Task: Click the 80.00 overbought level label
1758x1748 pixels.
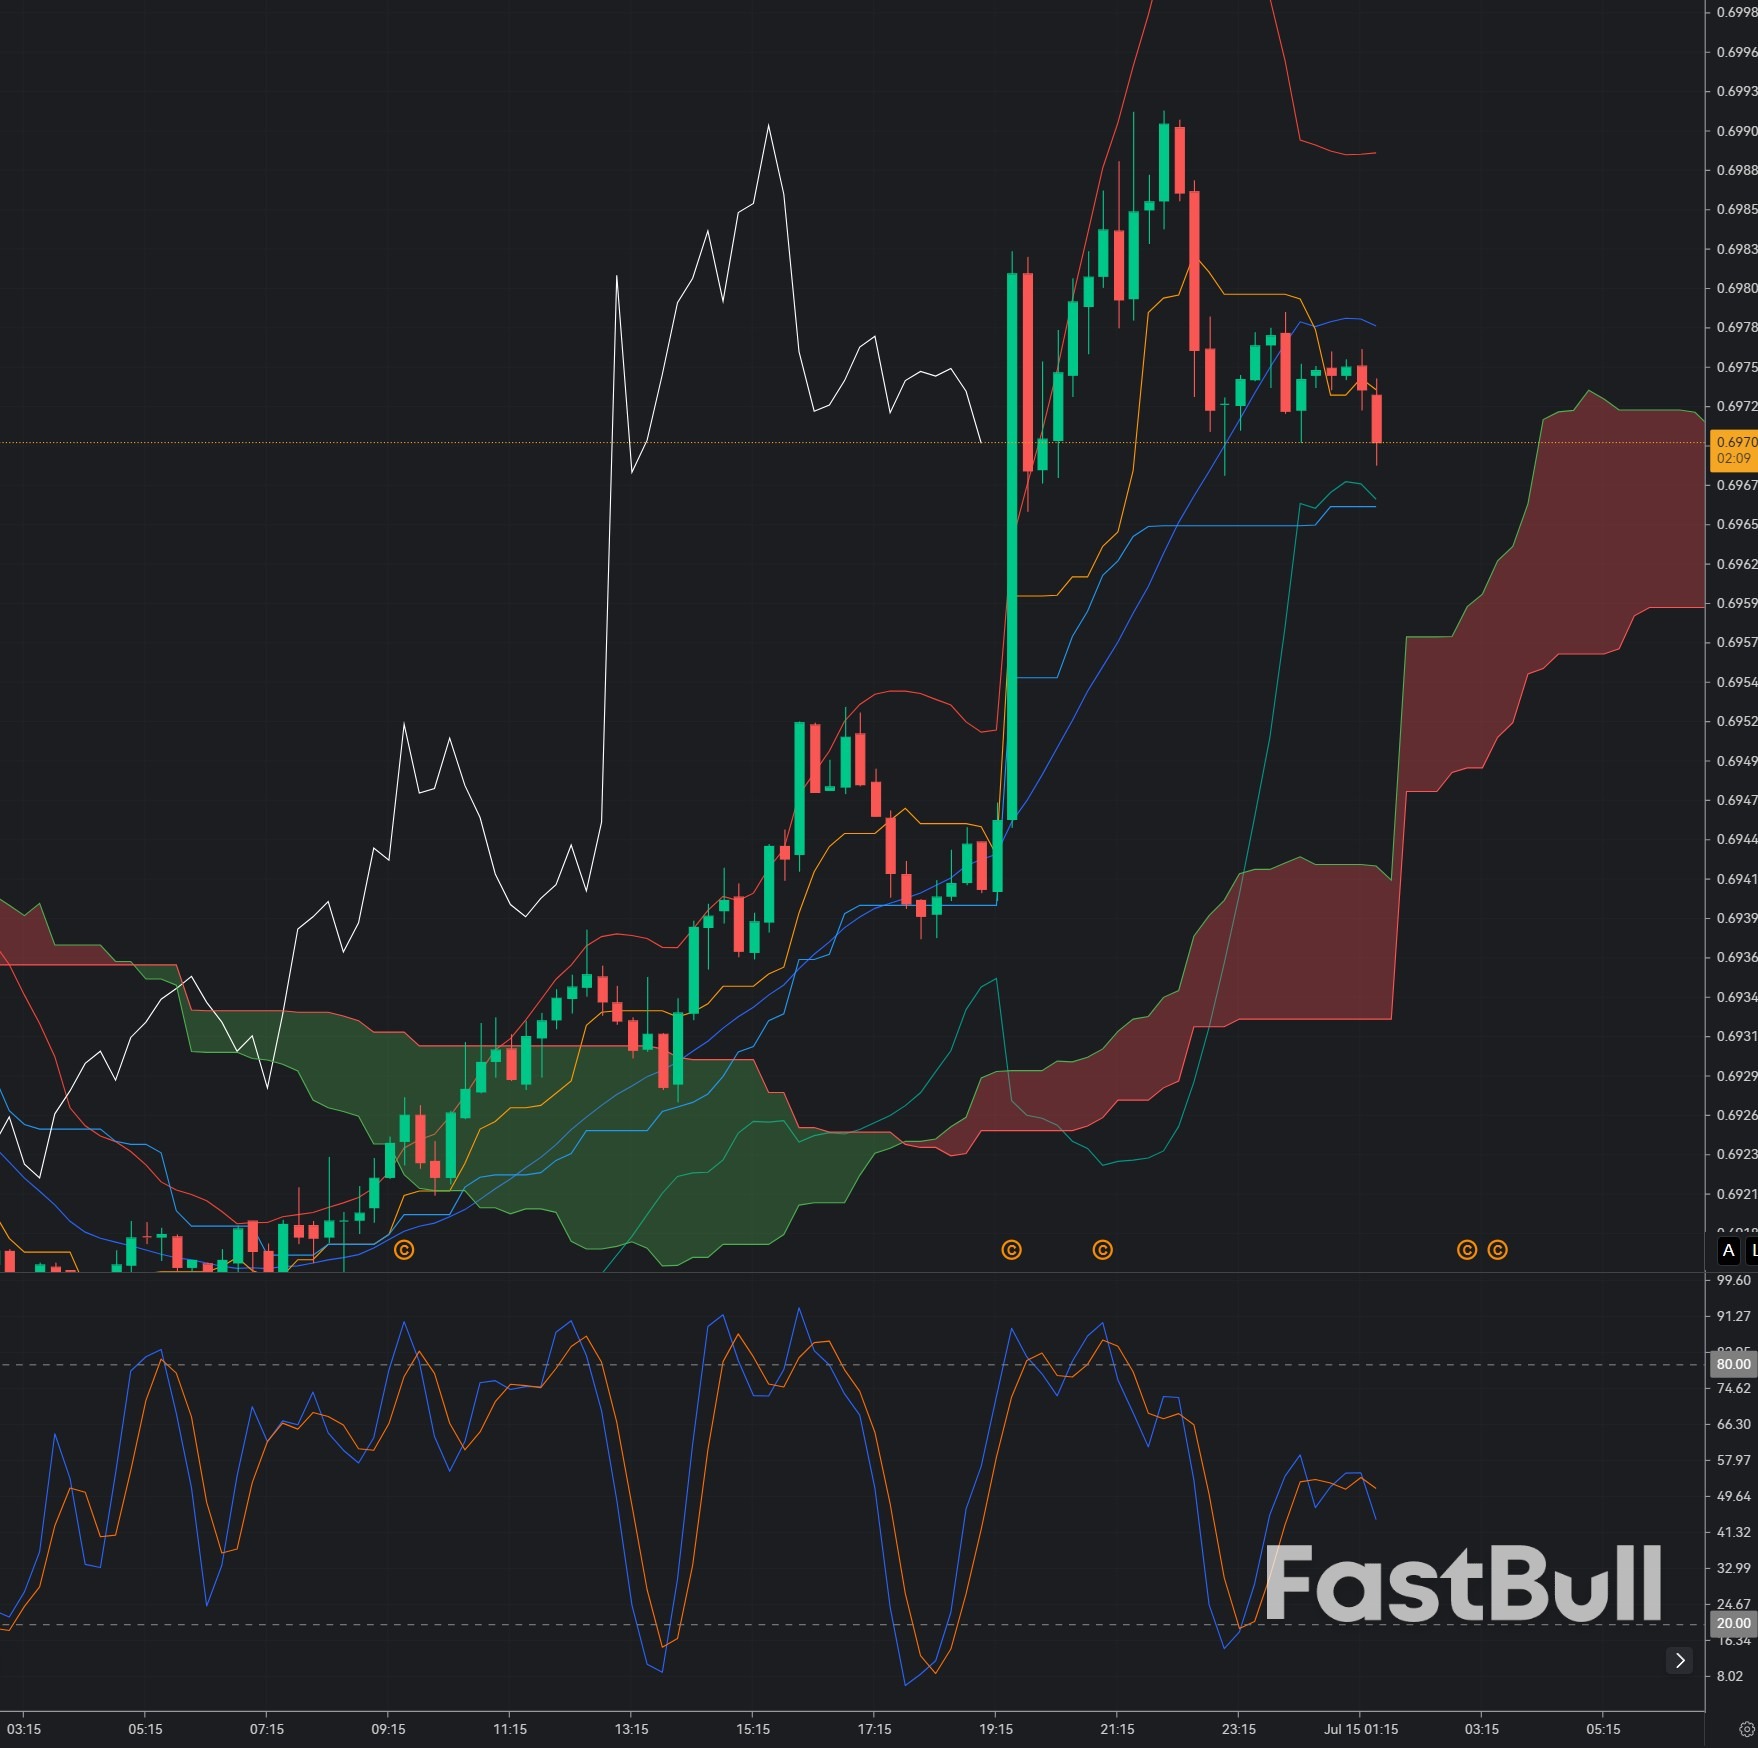Action: coord(1733,1364)
